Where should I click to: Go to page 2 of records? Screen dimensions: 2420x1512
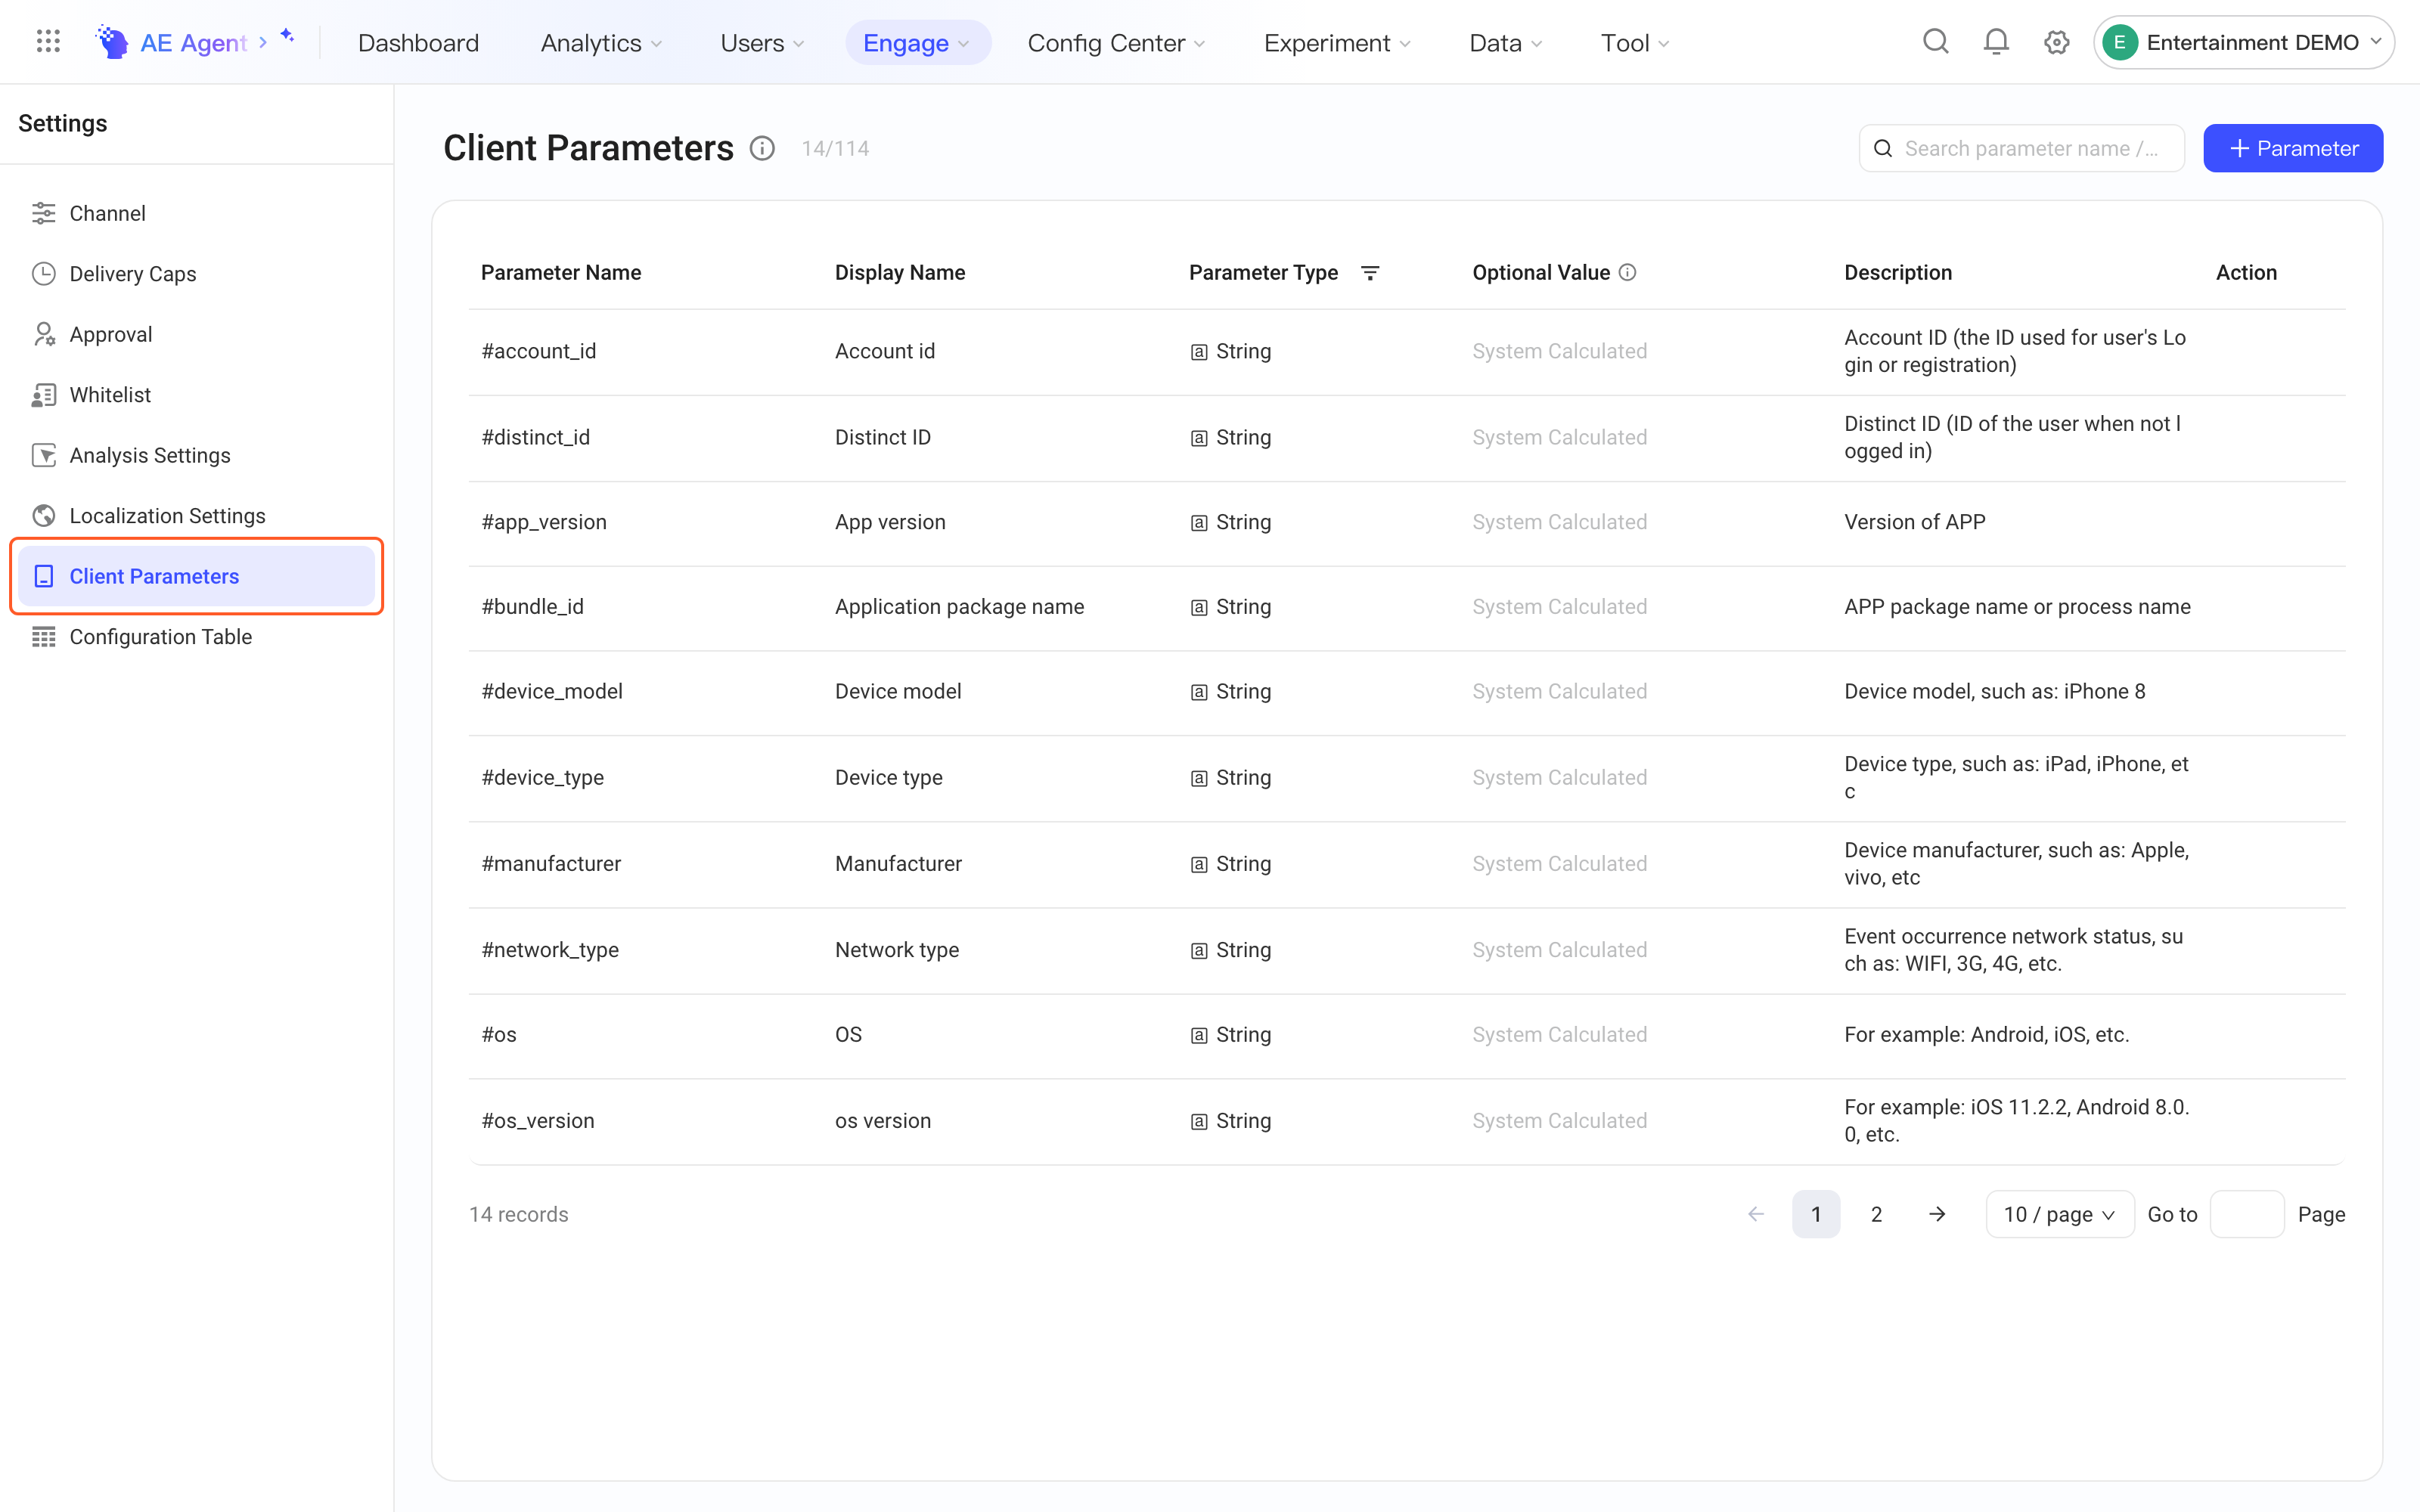tap(1877, 1214)
